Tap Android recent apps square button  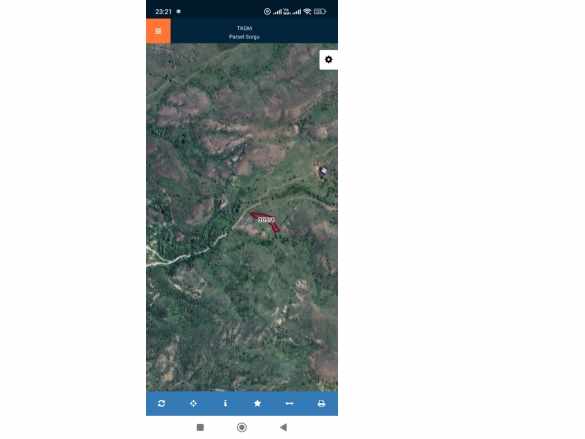pyautogui.click(x=200, y=427)
